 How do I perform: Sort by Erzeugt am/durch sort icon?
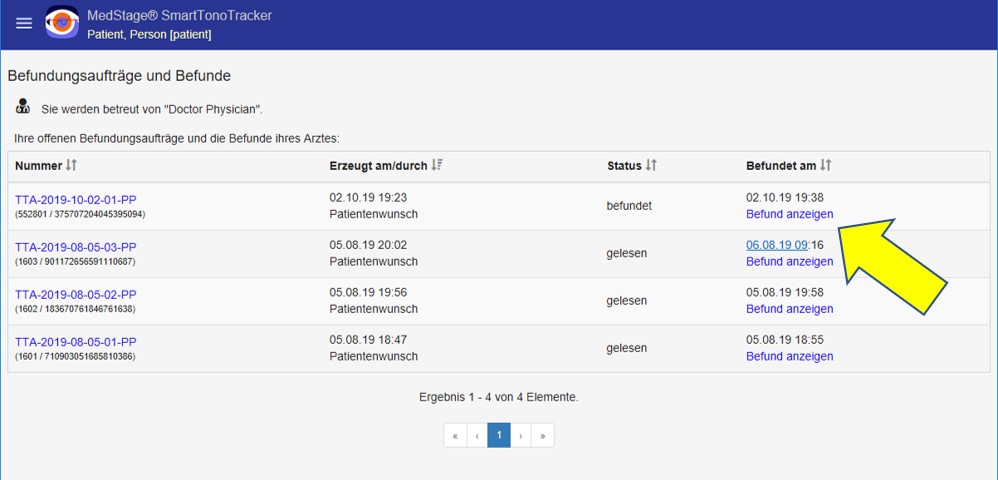click(437, 165)
